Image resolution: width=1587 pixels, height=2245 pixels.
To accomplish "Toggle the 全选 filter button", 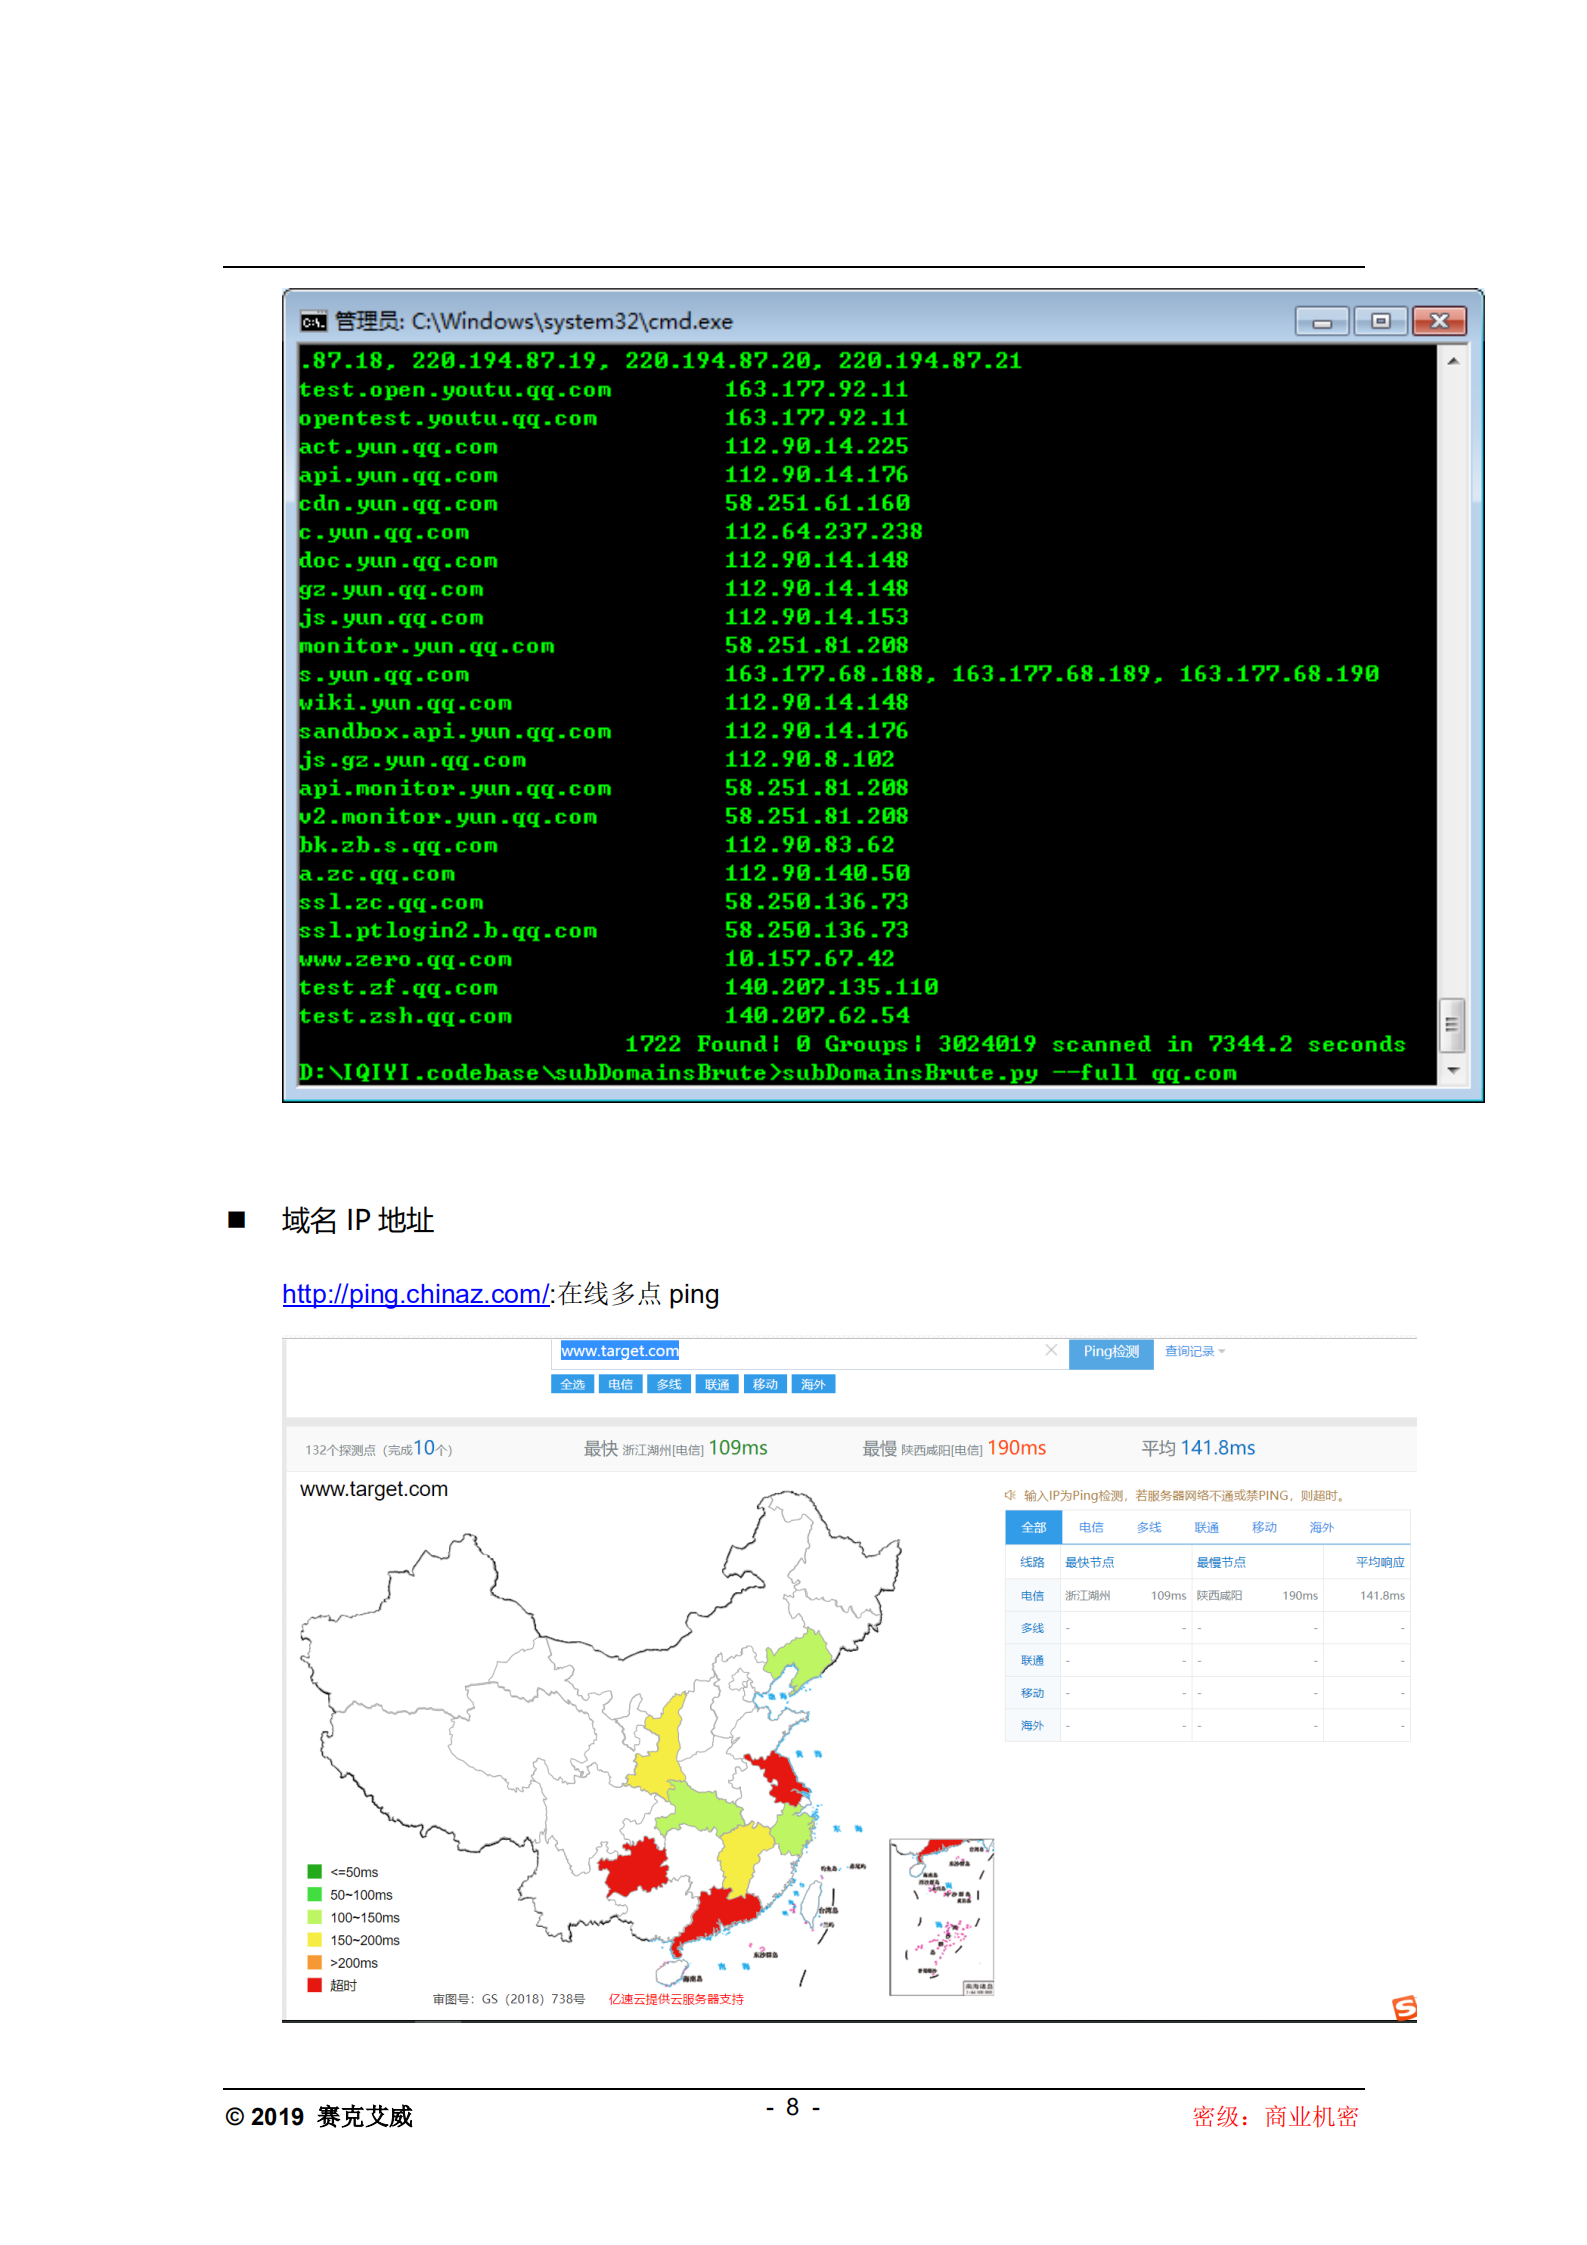I will (x=573, y=1384).
